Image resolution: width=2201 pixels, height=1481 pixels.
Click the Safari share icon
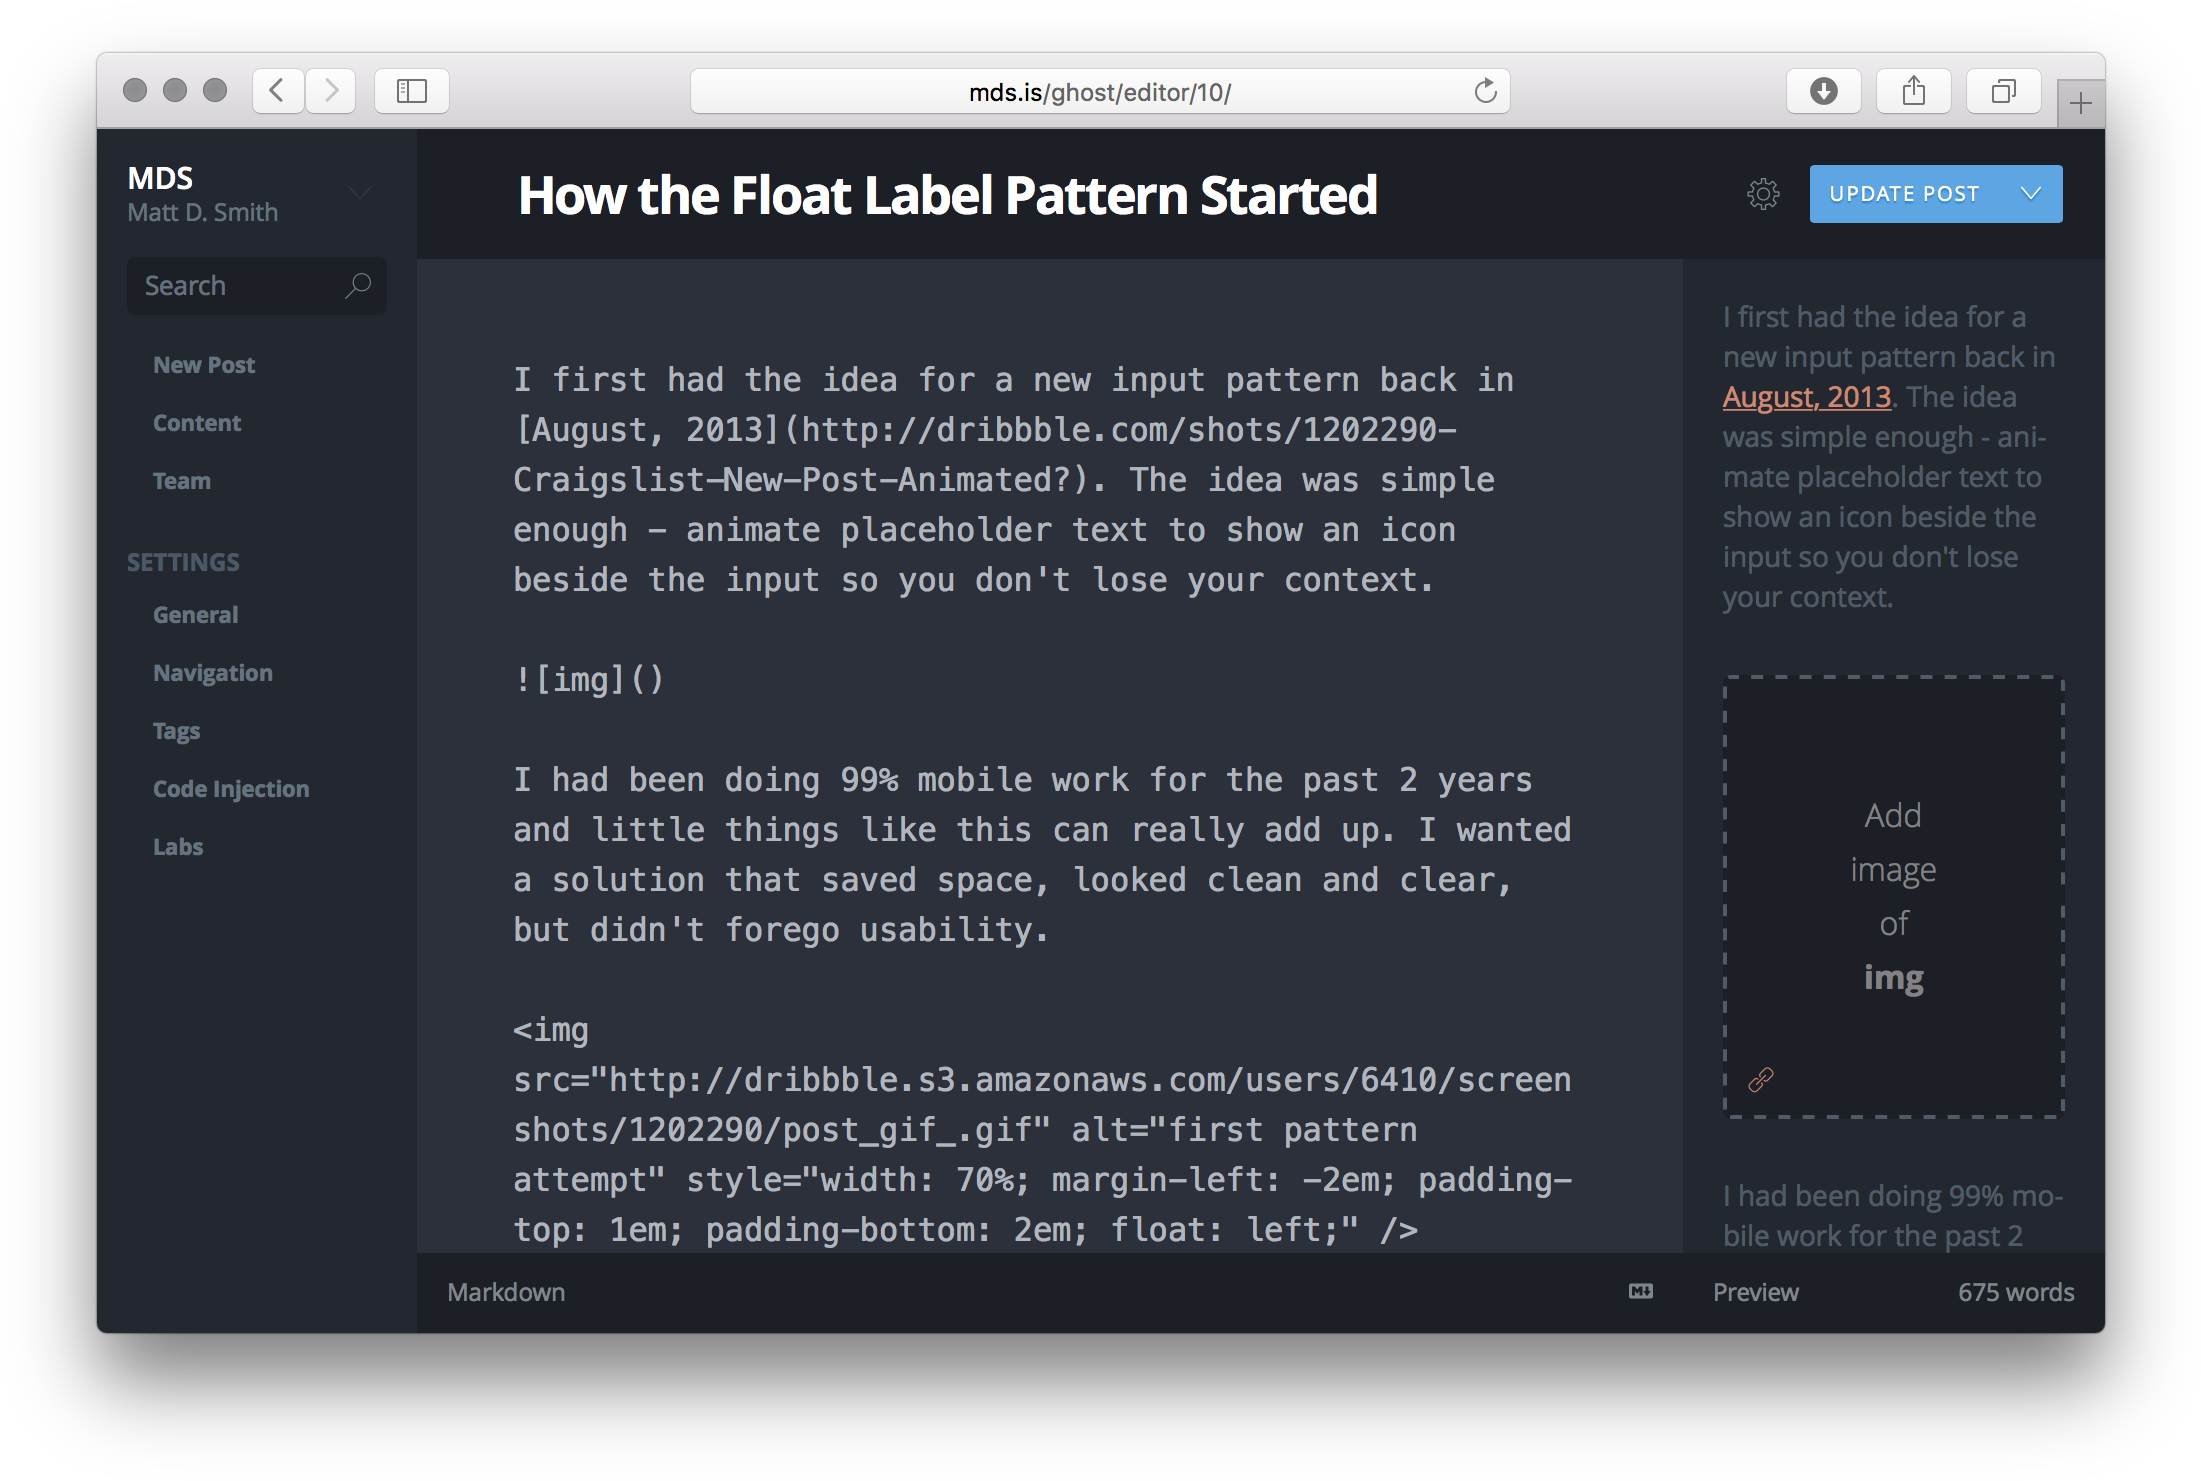click(x=1913, y=92)
